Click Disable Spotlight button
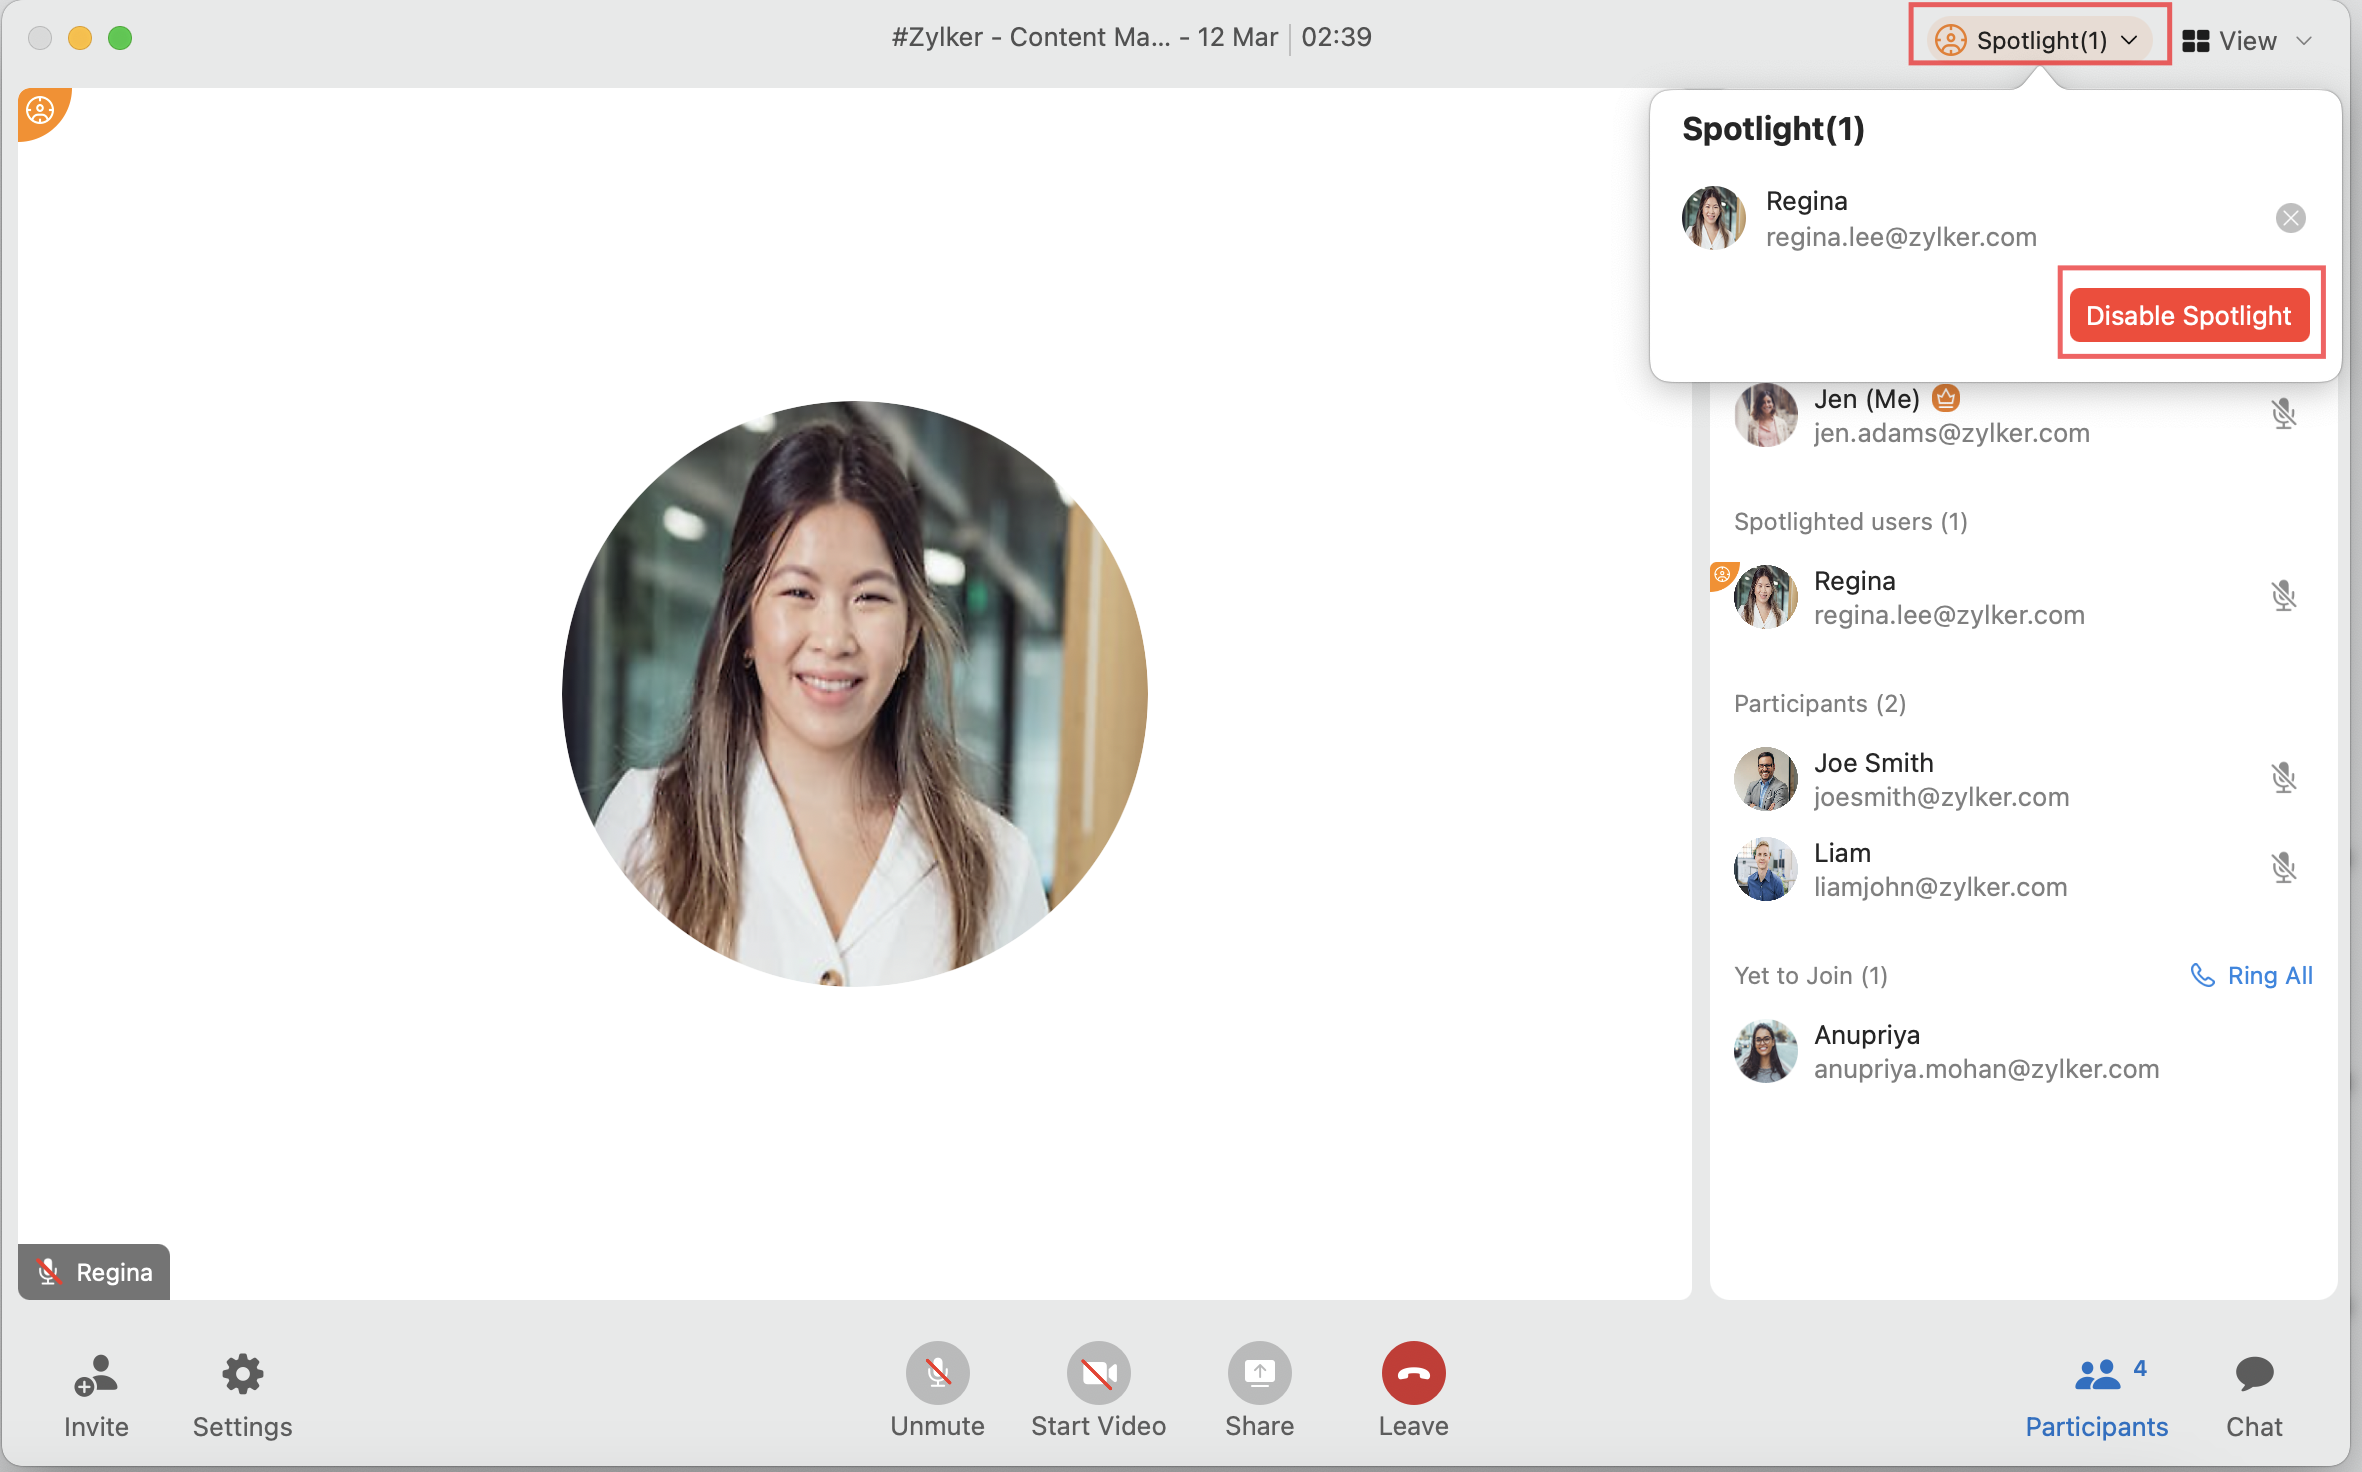The width and height of the screenshot is (2362, 1472). 2188,315
